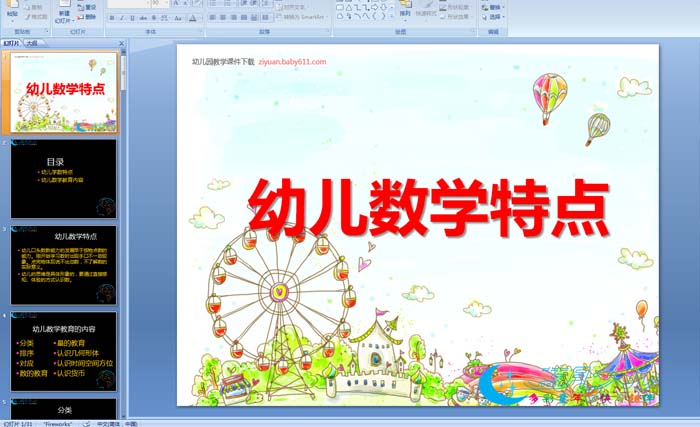Click the title text 幼儿数学特点 on slide

[x=429, y=208]
